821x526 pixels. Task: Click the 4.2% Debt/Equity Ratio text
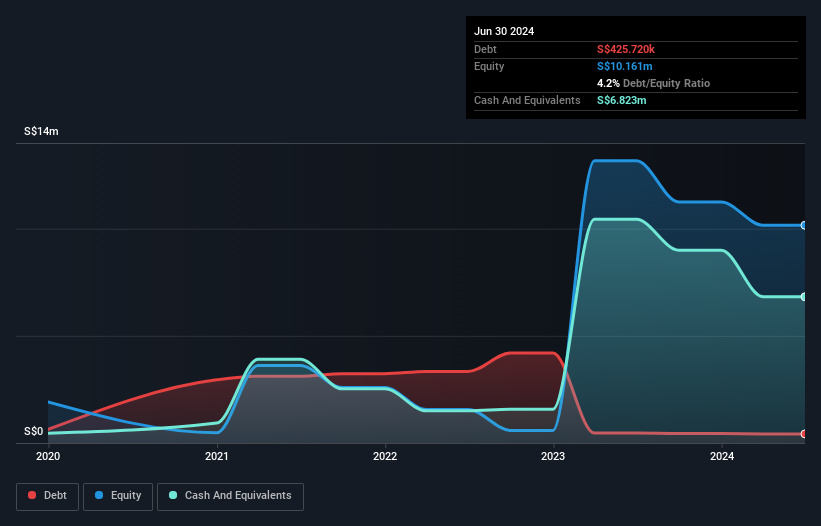653,83
